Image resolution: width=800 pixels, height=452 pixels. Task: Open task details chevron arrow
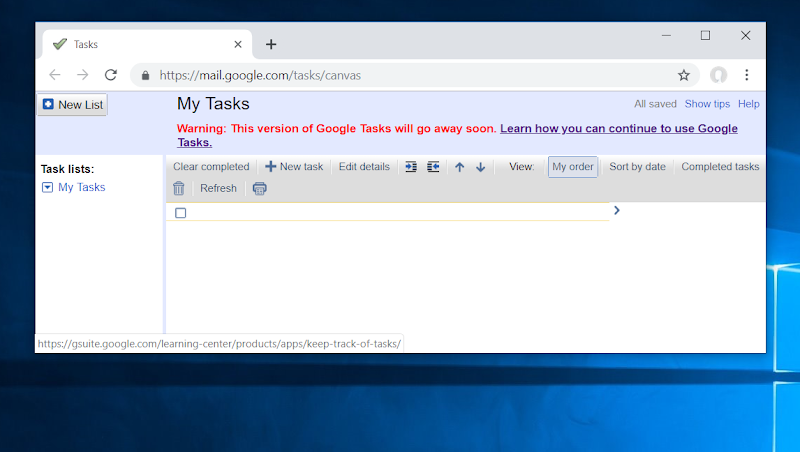click(617, 210)
